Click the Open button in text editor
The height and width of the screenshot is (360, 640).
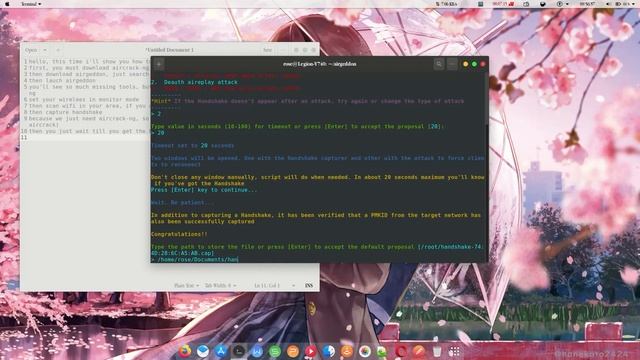coord(31,50)
